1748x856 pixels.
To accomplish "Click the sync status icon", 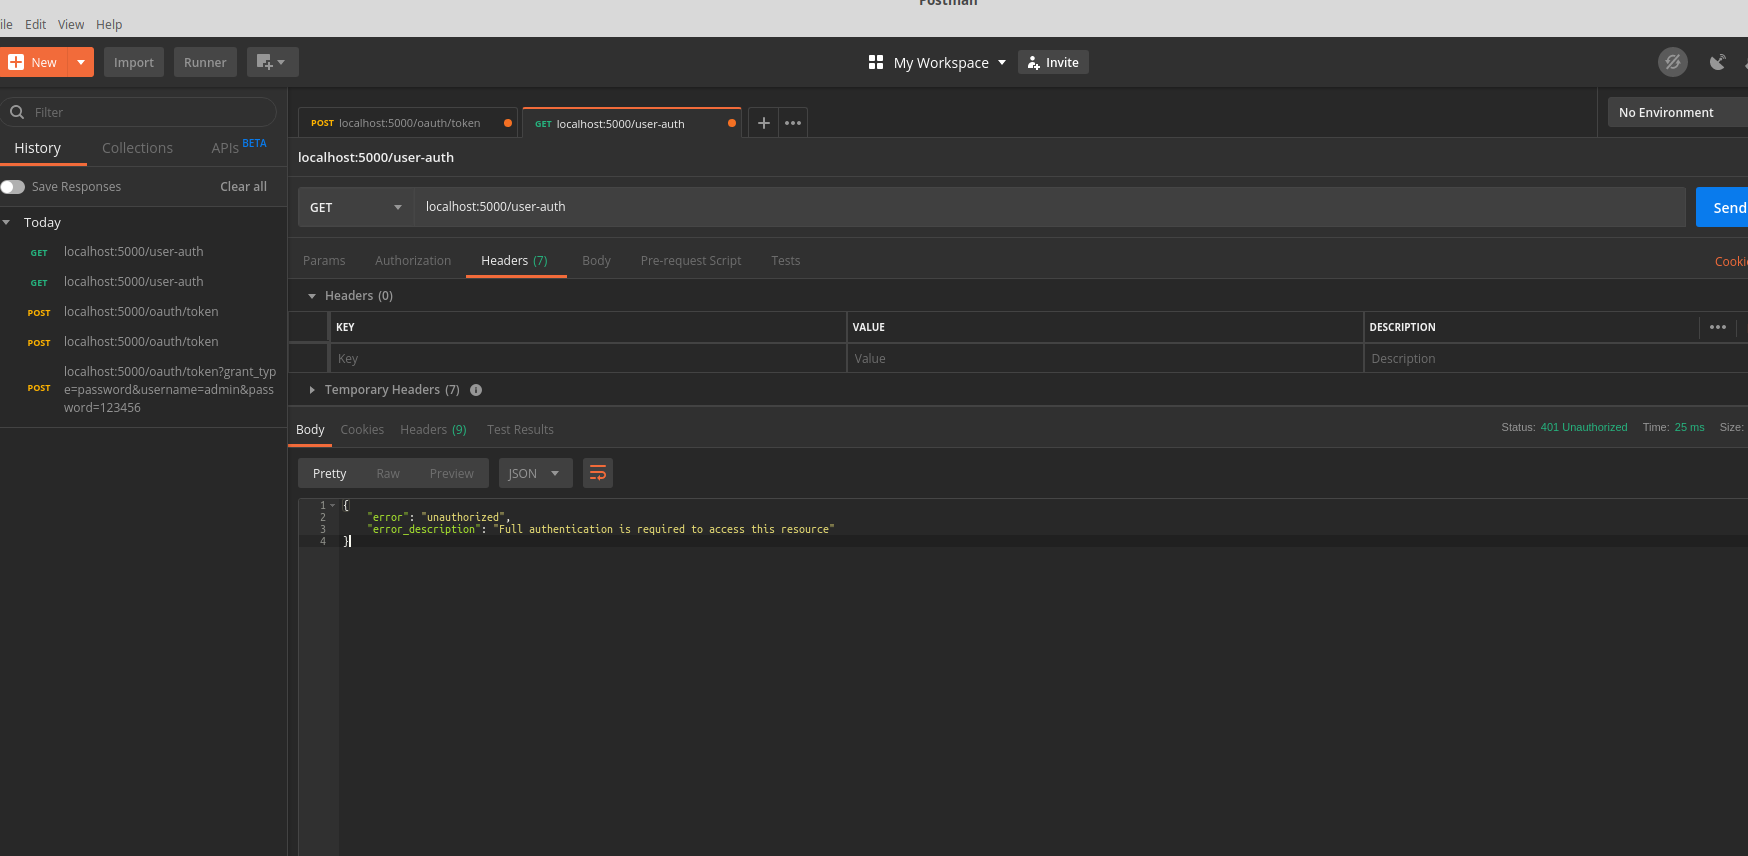I will click(1673, 62).
